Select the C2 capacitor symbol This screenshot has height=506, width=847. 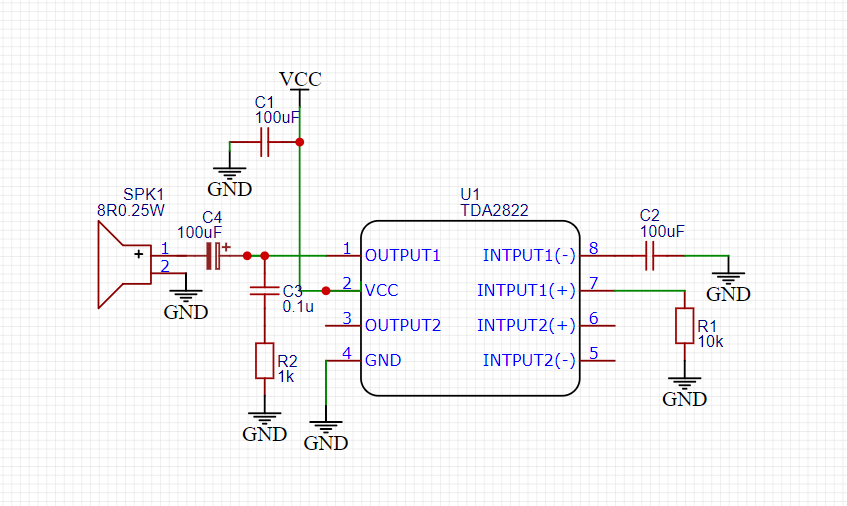tap(650, 256)
